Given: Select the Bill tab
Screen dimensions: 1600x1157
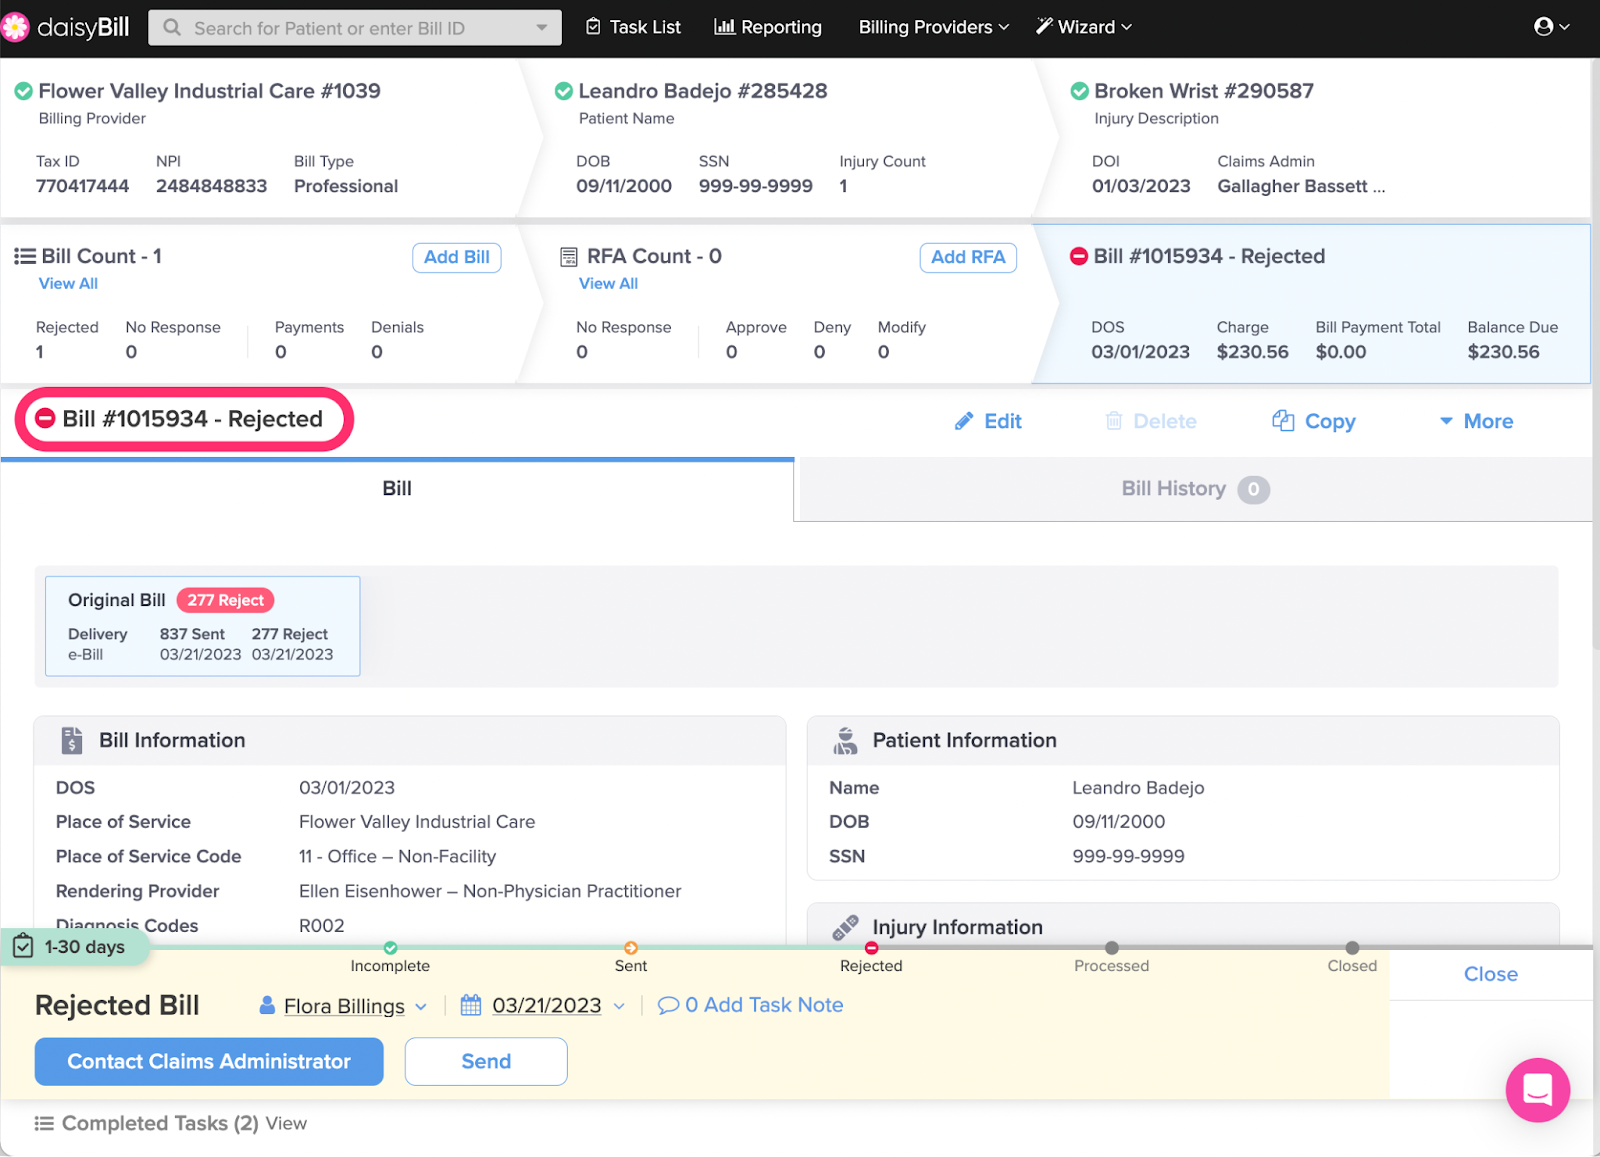Looking at the screenshot, I should click(397, 489).
